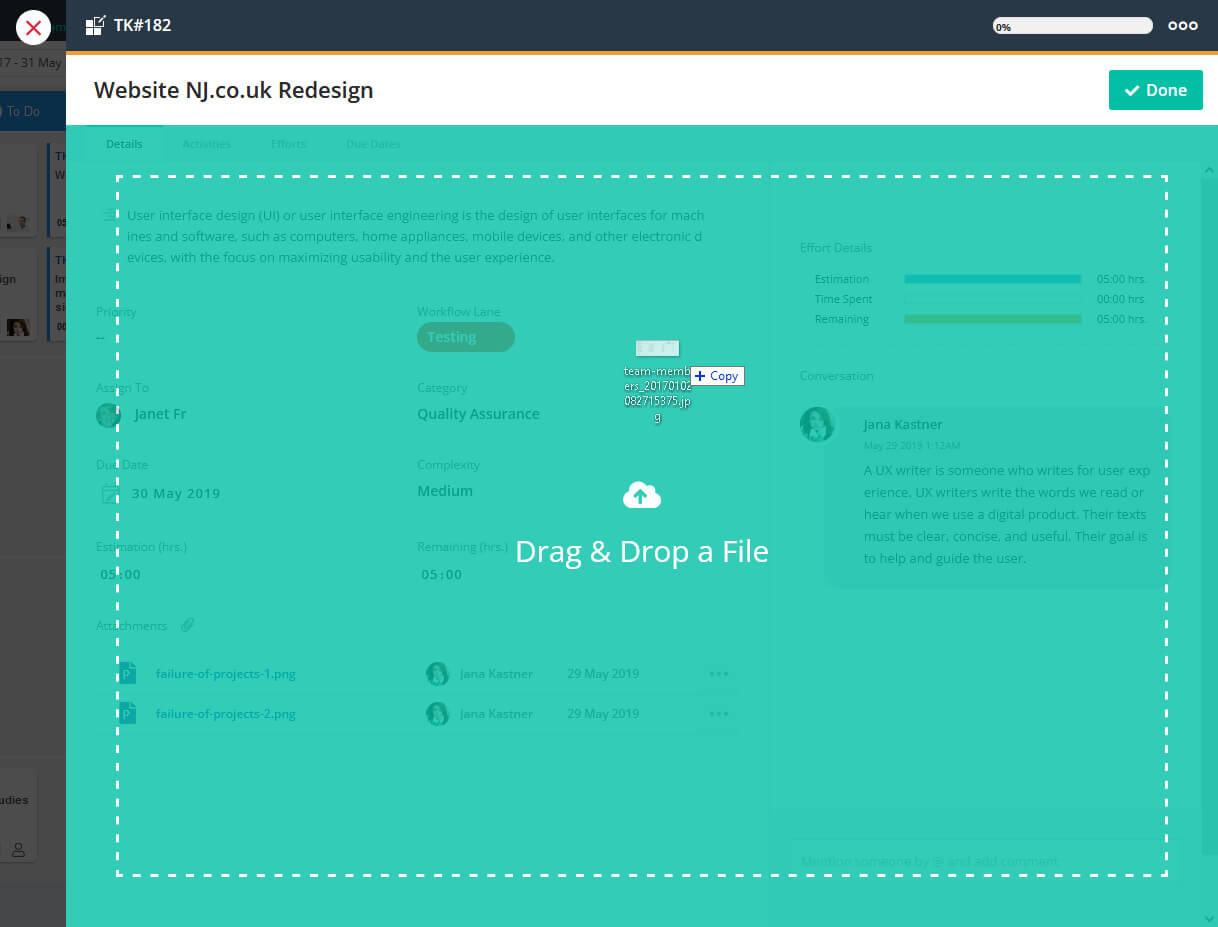Open the Testing workflow lane selector
The image size is (1218, 927).
(465, 337)
